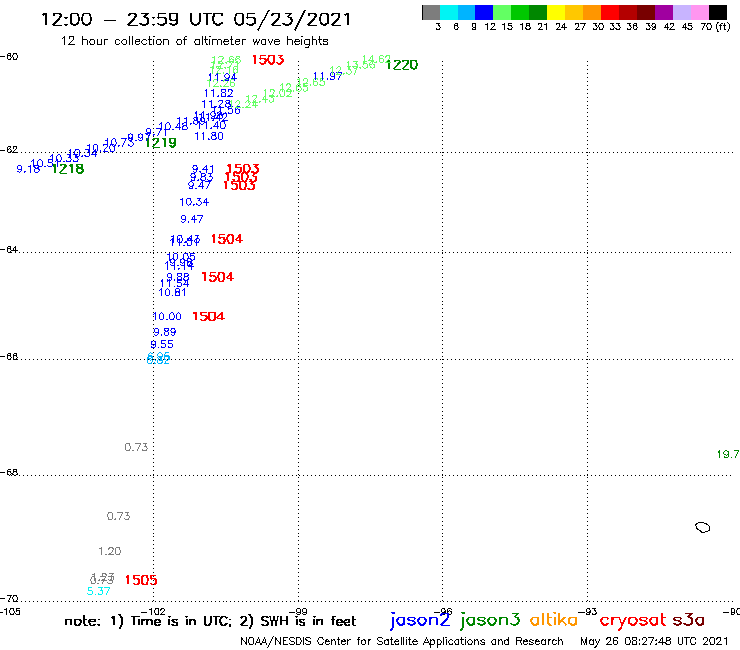Click the -99 longitude axis label
The height and width of the screenshot is (650, 740).
point(298,612)
